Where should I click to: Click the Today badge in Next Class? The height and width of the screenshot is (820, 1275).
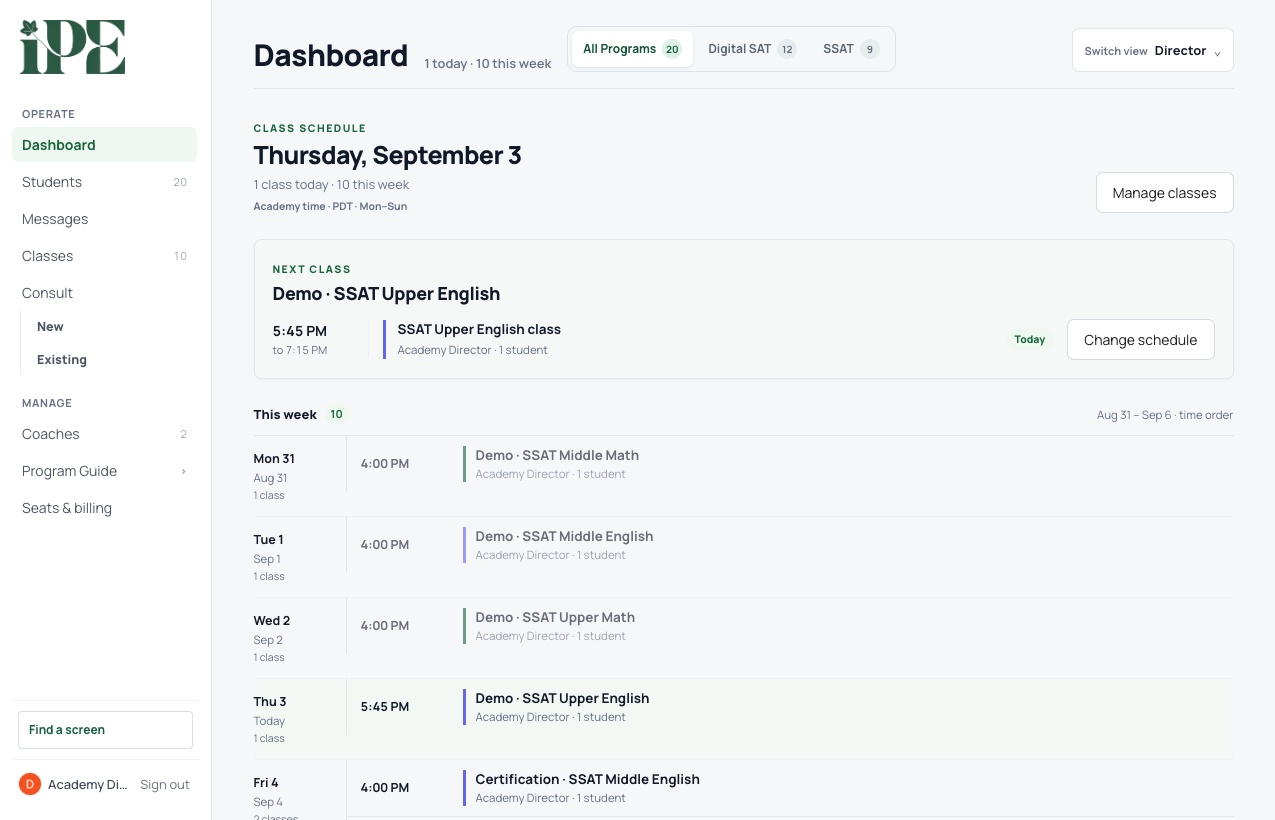click(1029, 340)
